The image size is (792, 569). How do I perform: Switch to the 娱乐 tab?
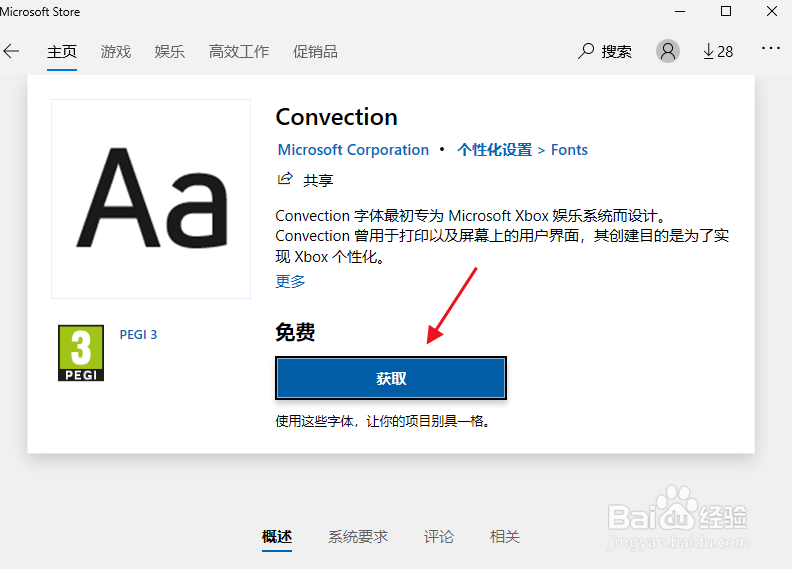(x=170, y=51)
